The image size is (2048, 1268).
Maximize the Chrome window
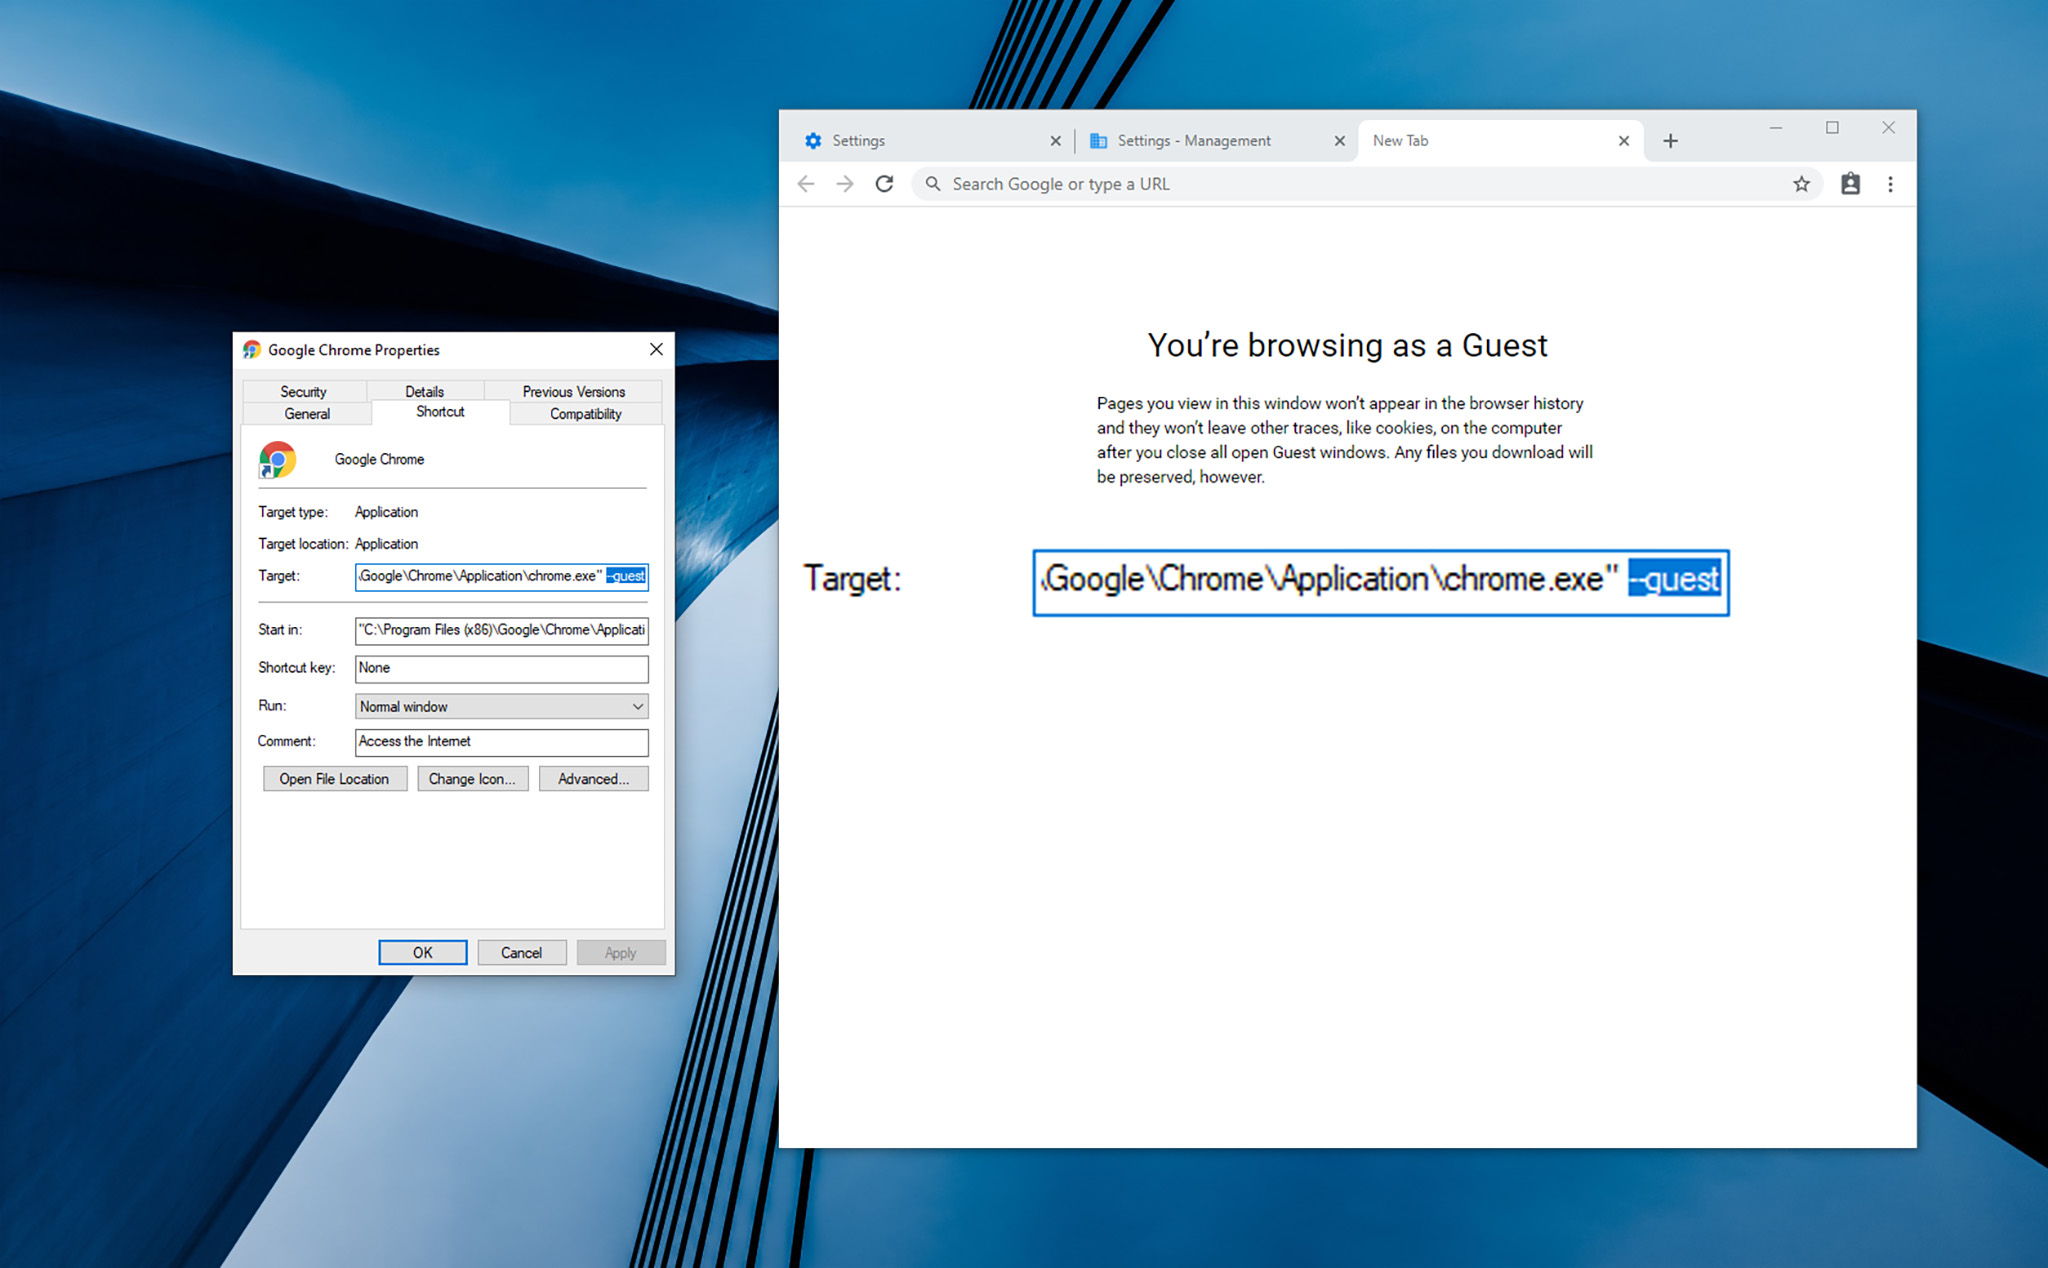(1832, 128)
